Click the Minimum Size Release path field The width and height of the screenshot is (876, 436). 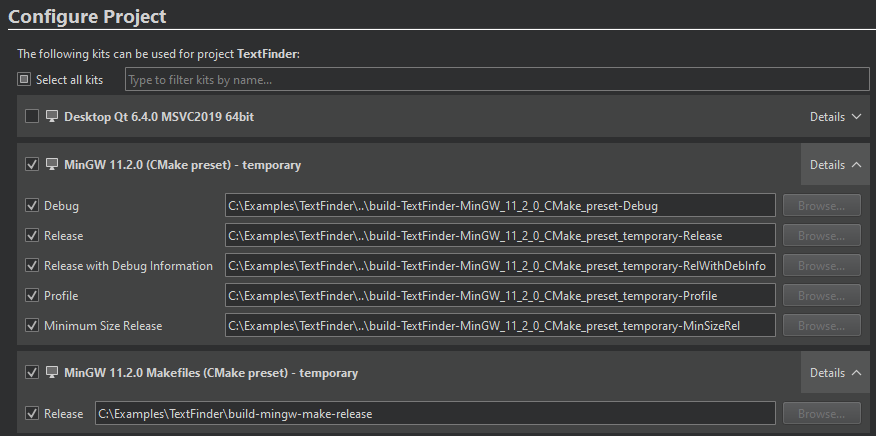point(500,326)
